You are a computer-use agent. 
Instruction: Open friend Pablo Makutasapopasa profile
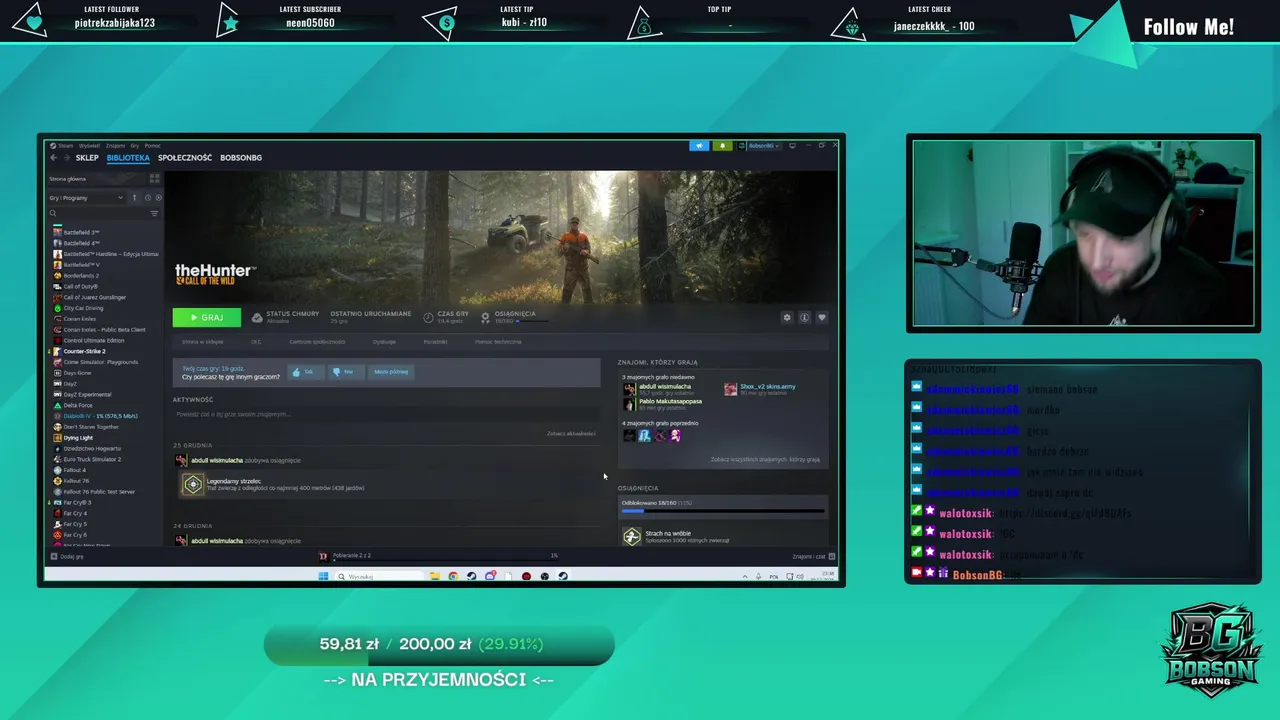click(670, 401)
